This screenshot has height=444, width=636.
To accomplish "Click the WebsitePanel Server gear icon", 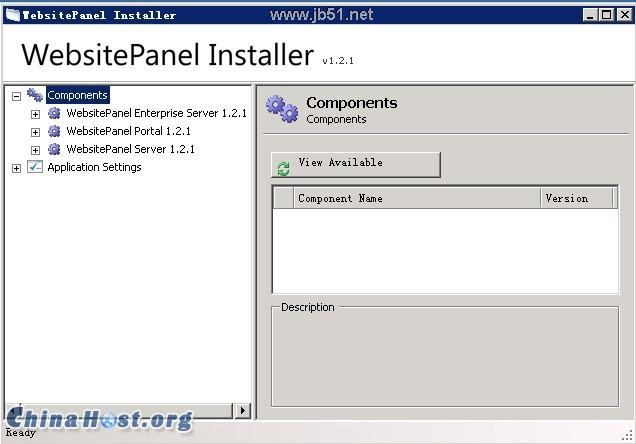I will coord(54,150).
